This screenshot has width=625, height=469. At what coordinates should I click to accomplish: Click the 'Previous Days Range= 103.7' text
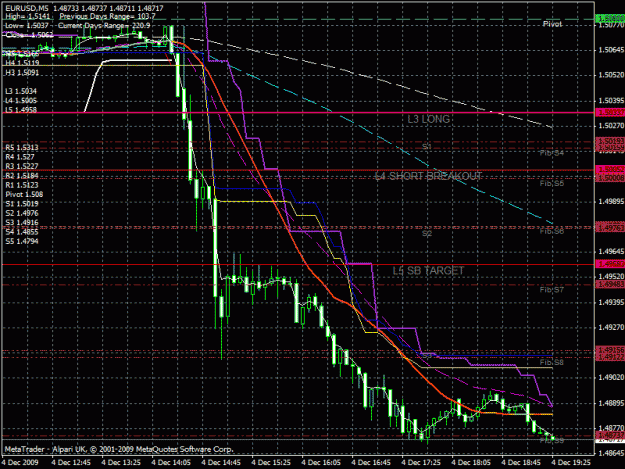pyautogui.click(x=107, y=17)
